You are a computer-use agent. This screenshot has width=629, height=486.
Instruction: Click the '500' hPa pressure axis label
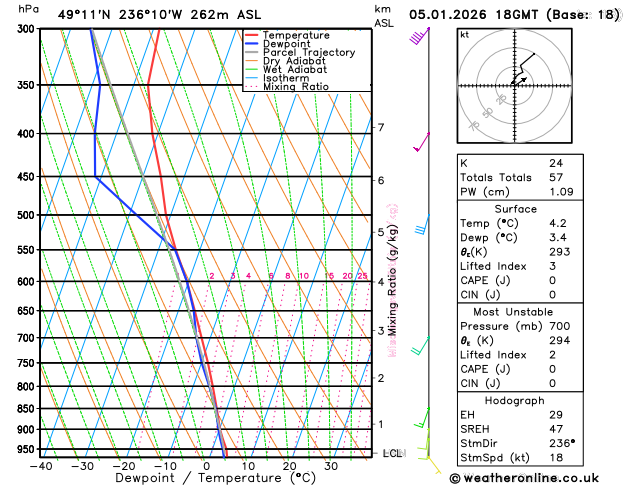pos(26,215)
